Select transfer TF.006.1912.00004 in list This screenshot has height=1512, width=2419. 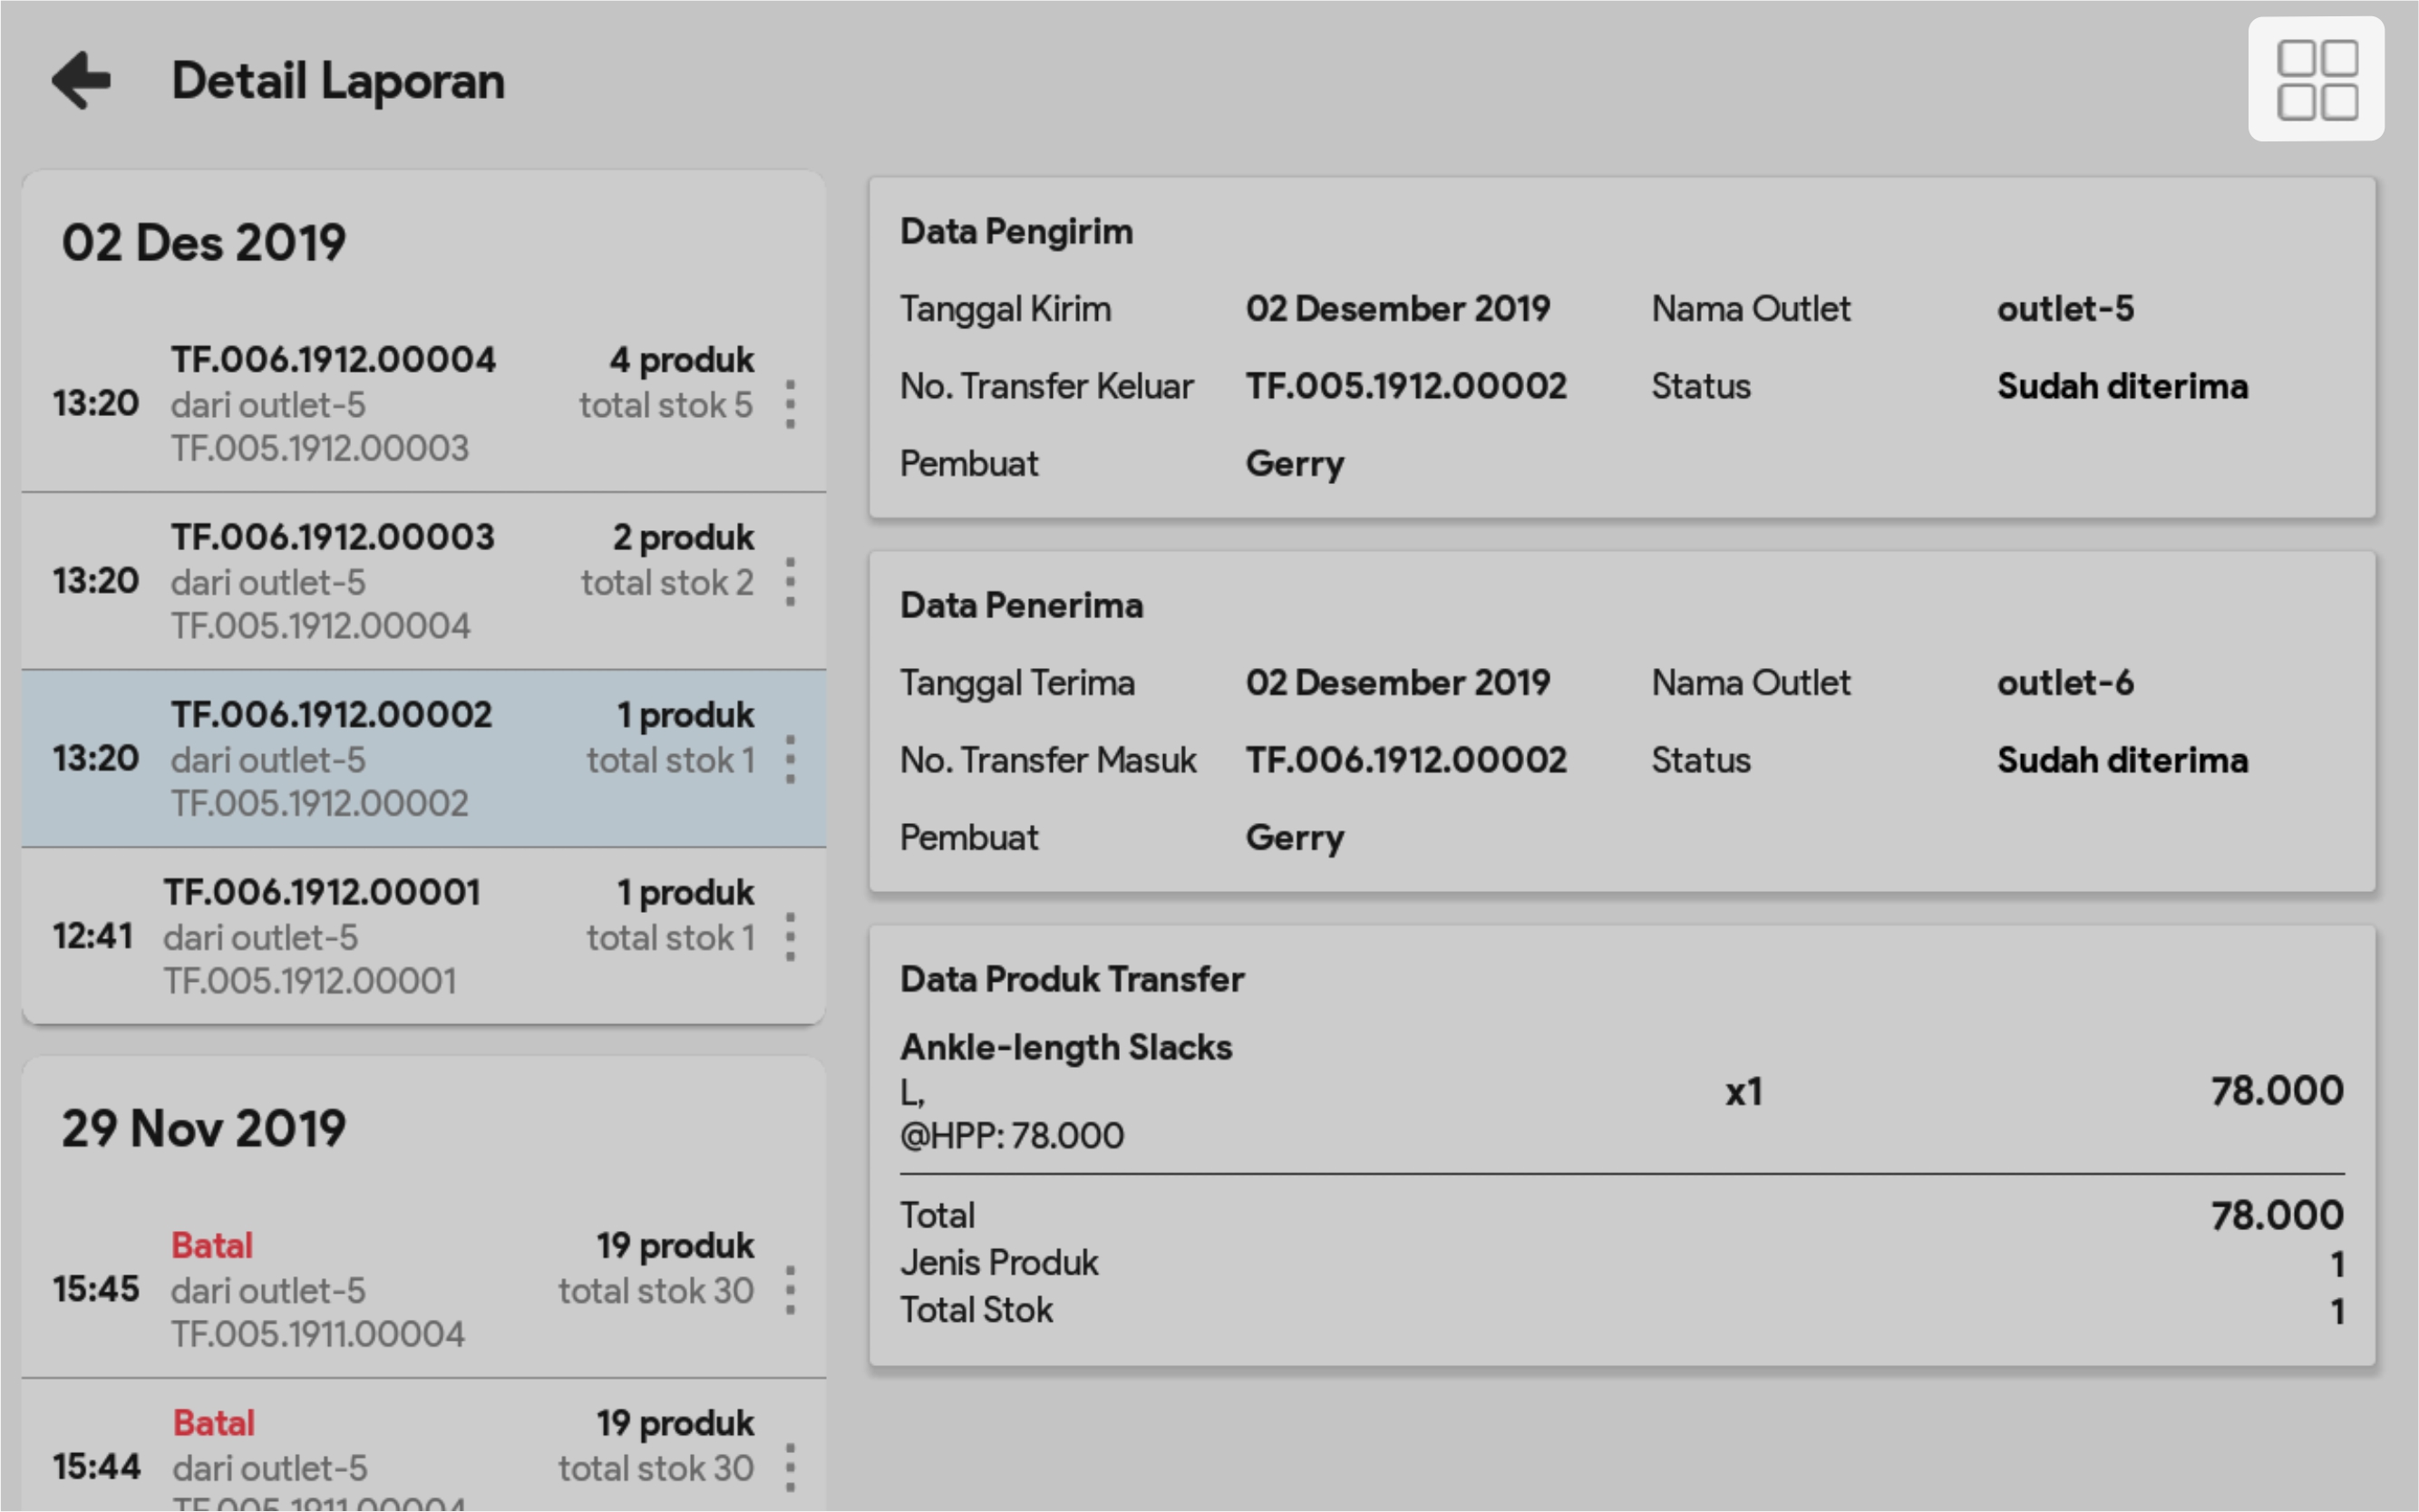(400, 404)
